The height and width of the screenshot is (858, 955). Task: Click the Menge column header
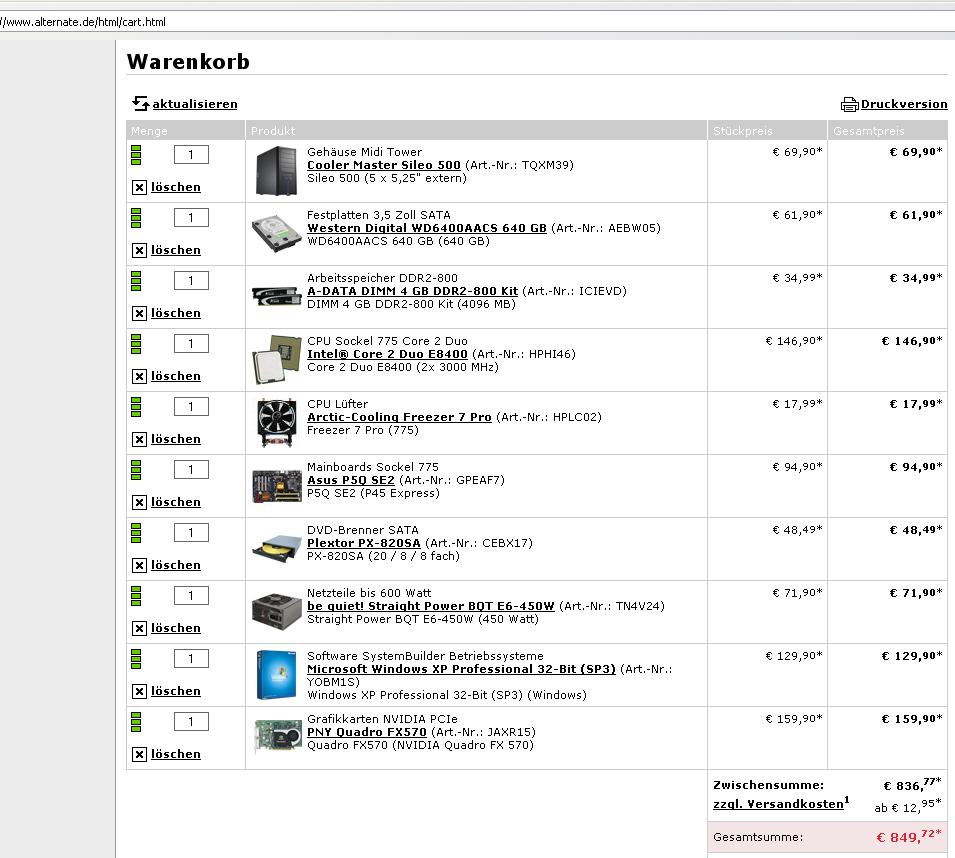186,130
